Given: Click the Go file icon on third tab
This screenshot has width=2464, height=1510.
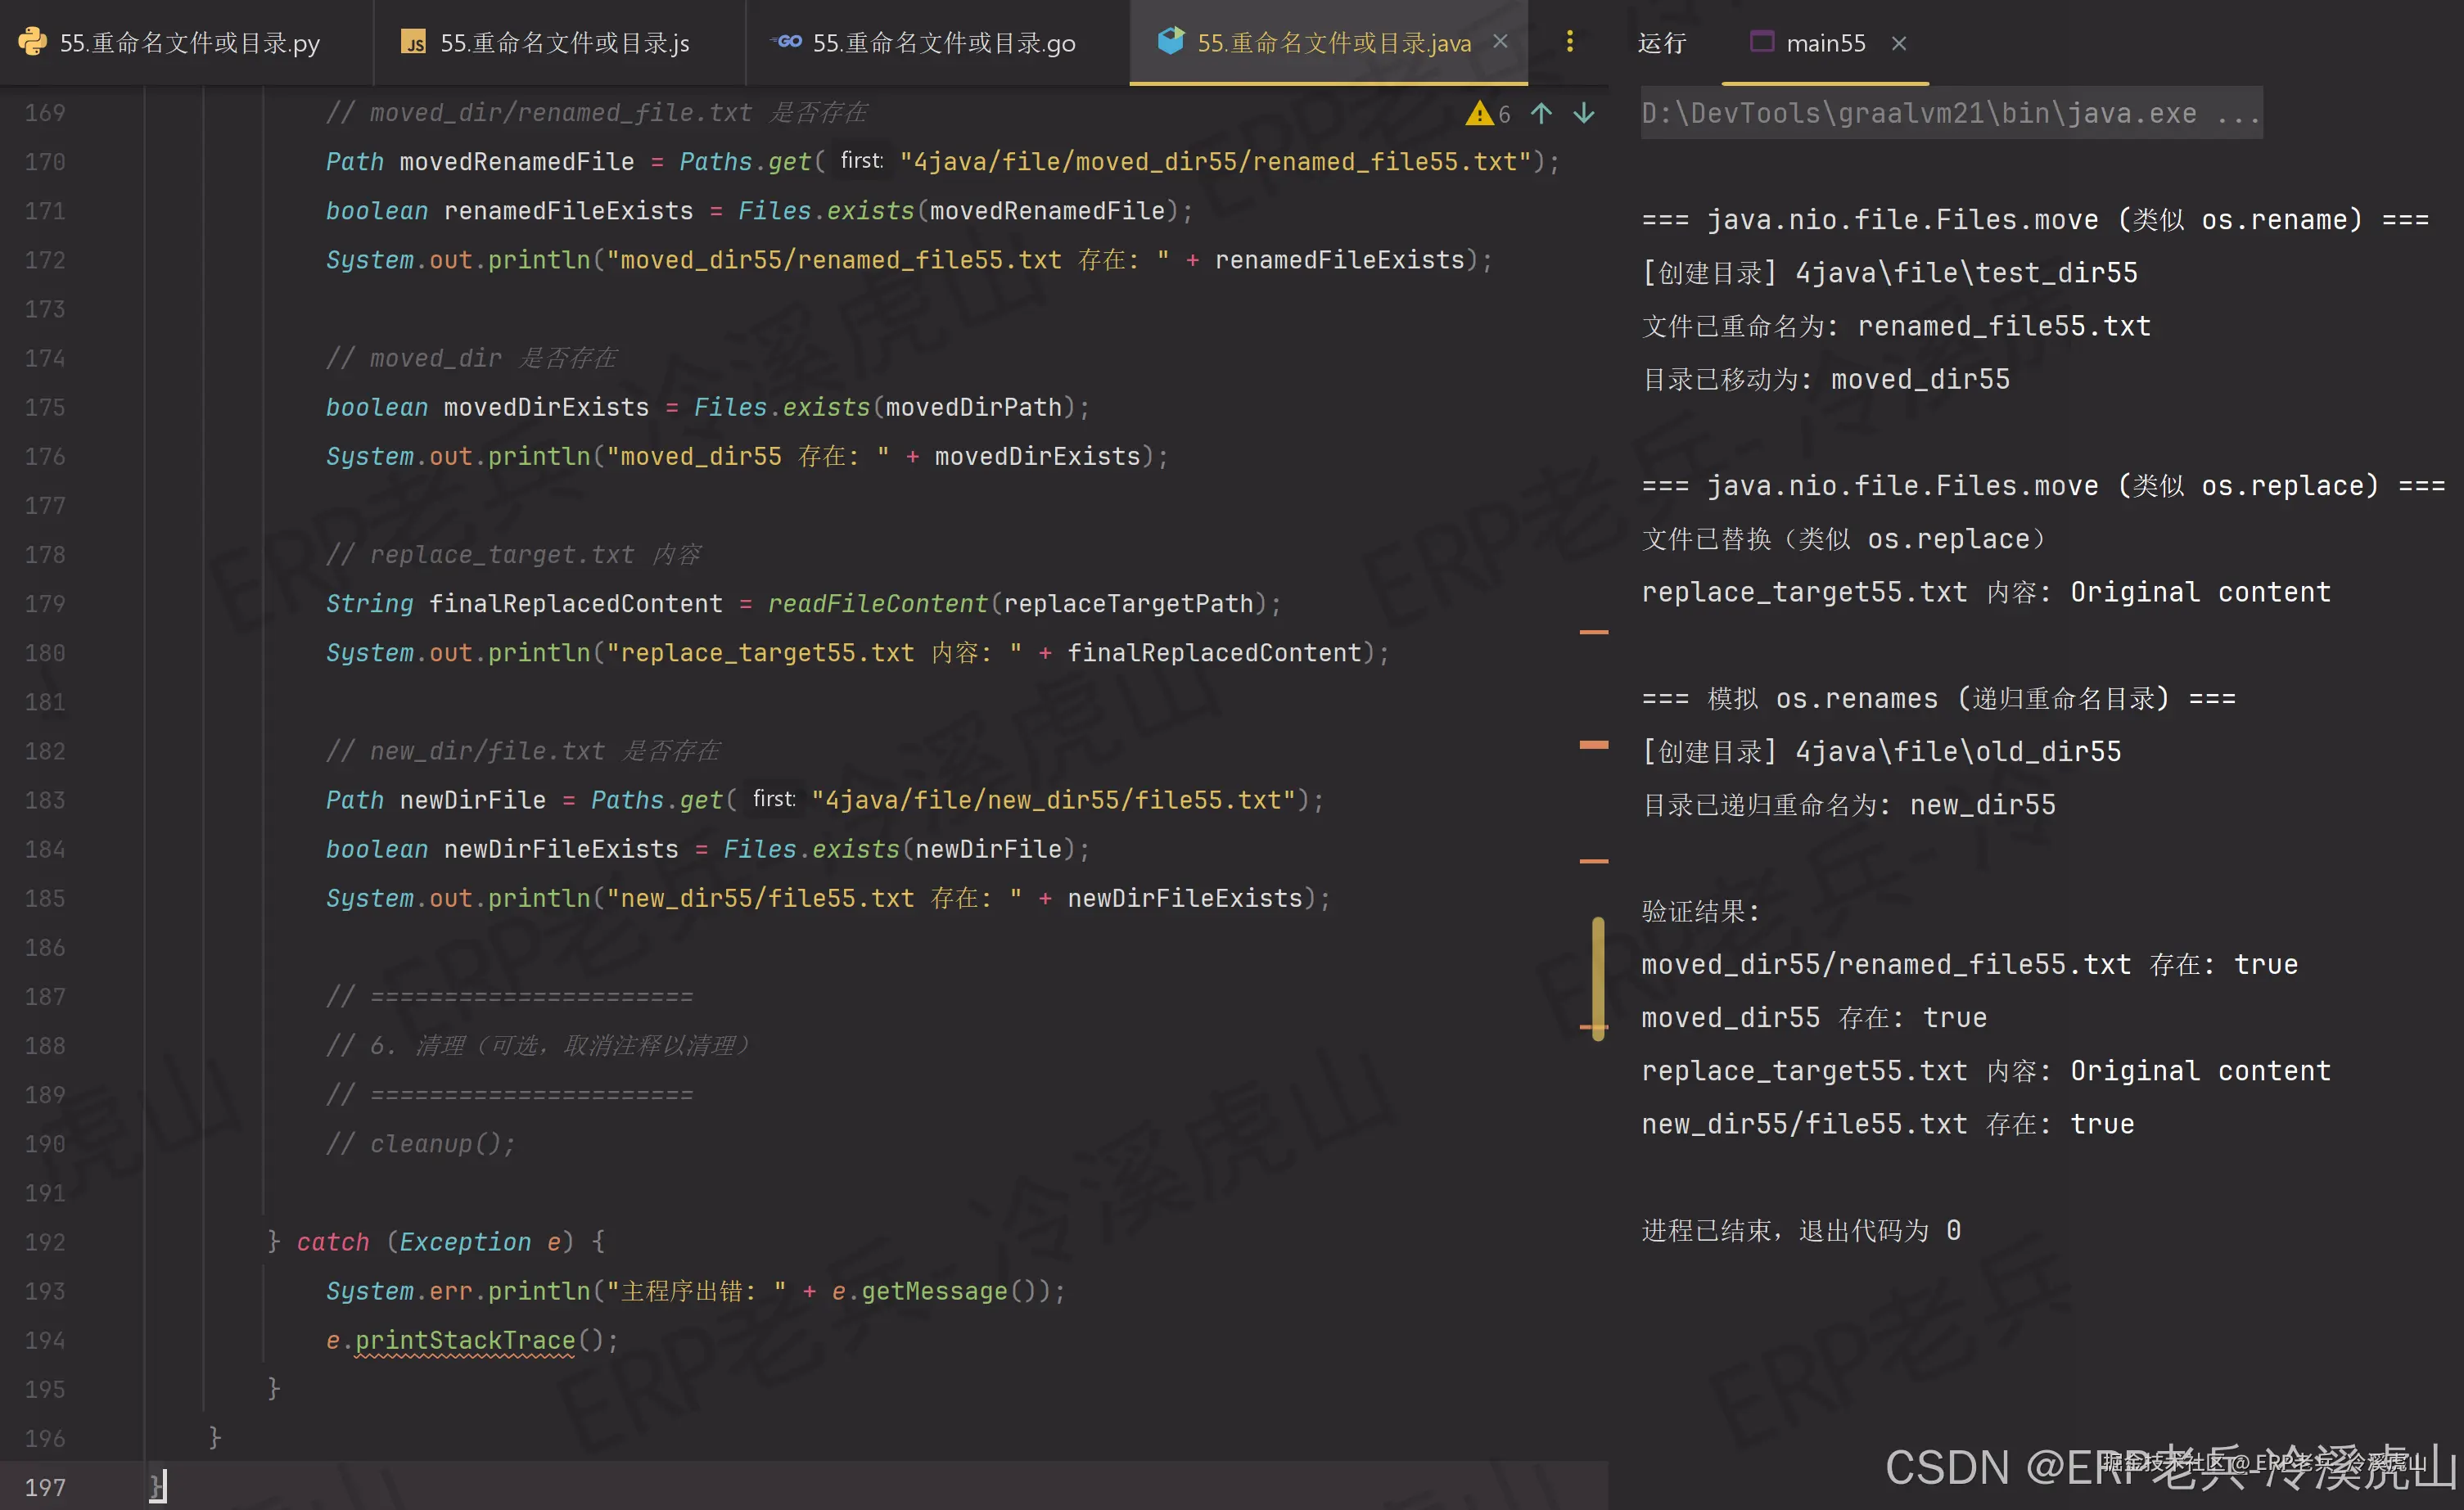Looking at the screenshot, I should [x=788, y=42].
